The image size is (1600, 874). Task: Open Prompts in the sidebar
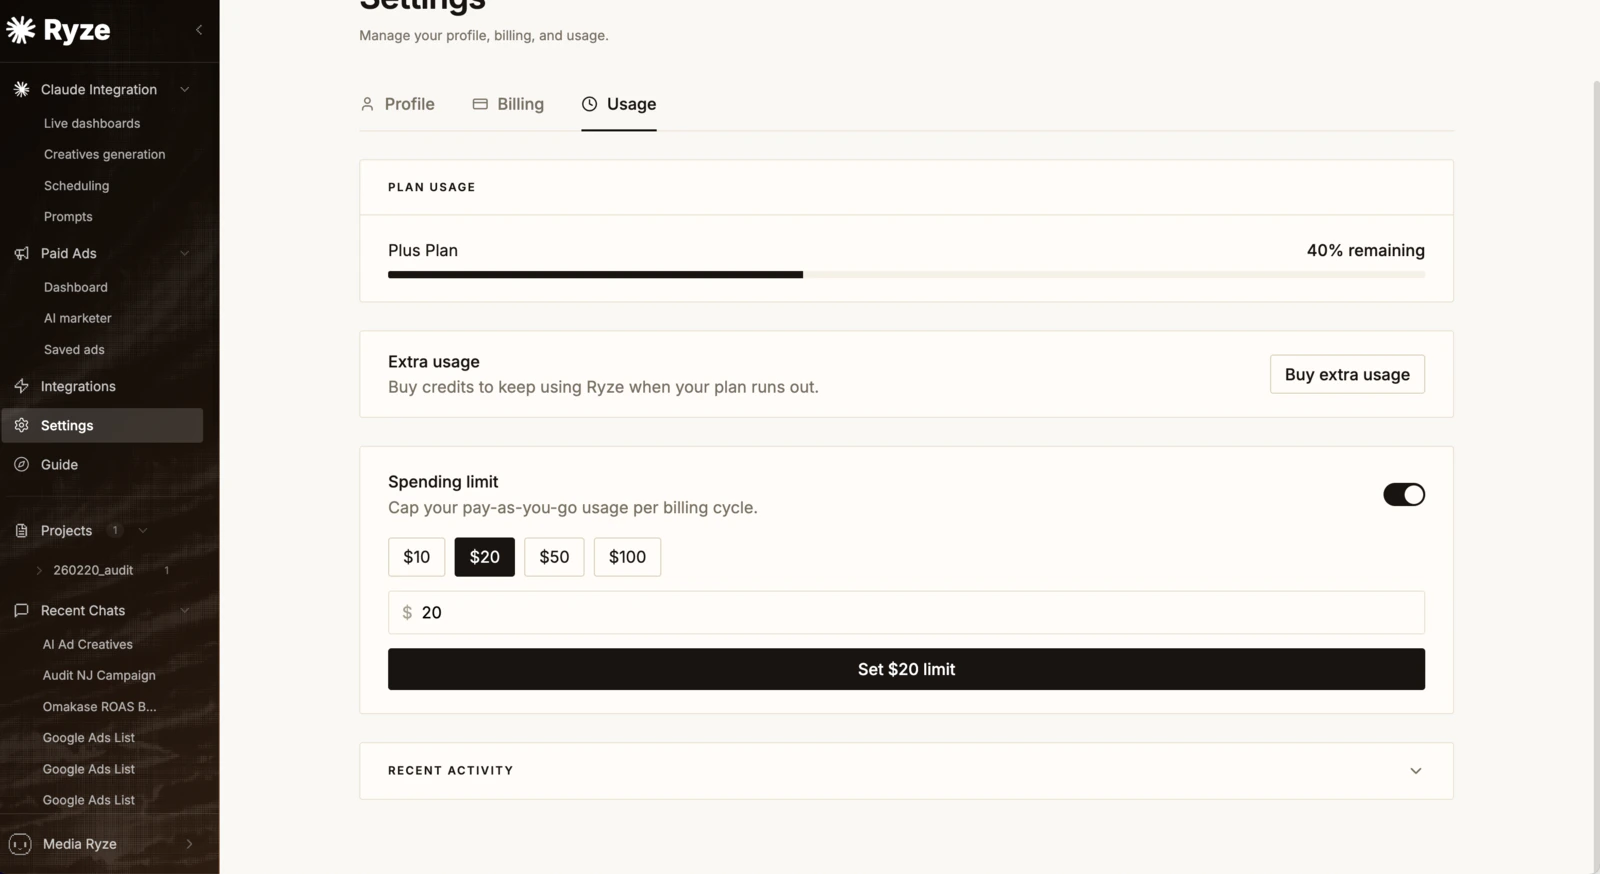pos(68,216)
